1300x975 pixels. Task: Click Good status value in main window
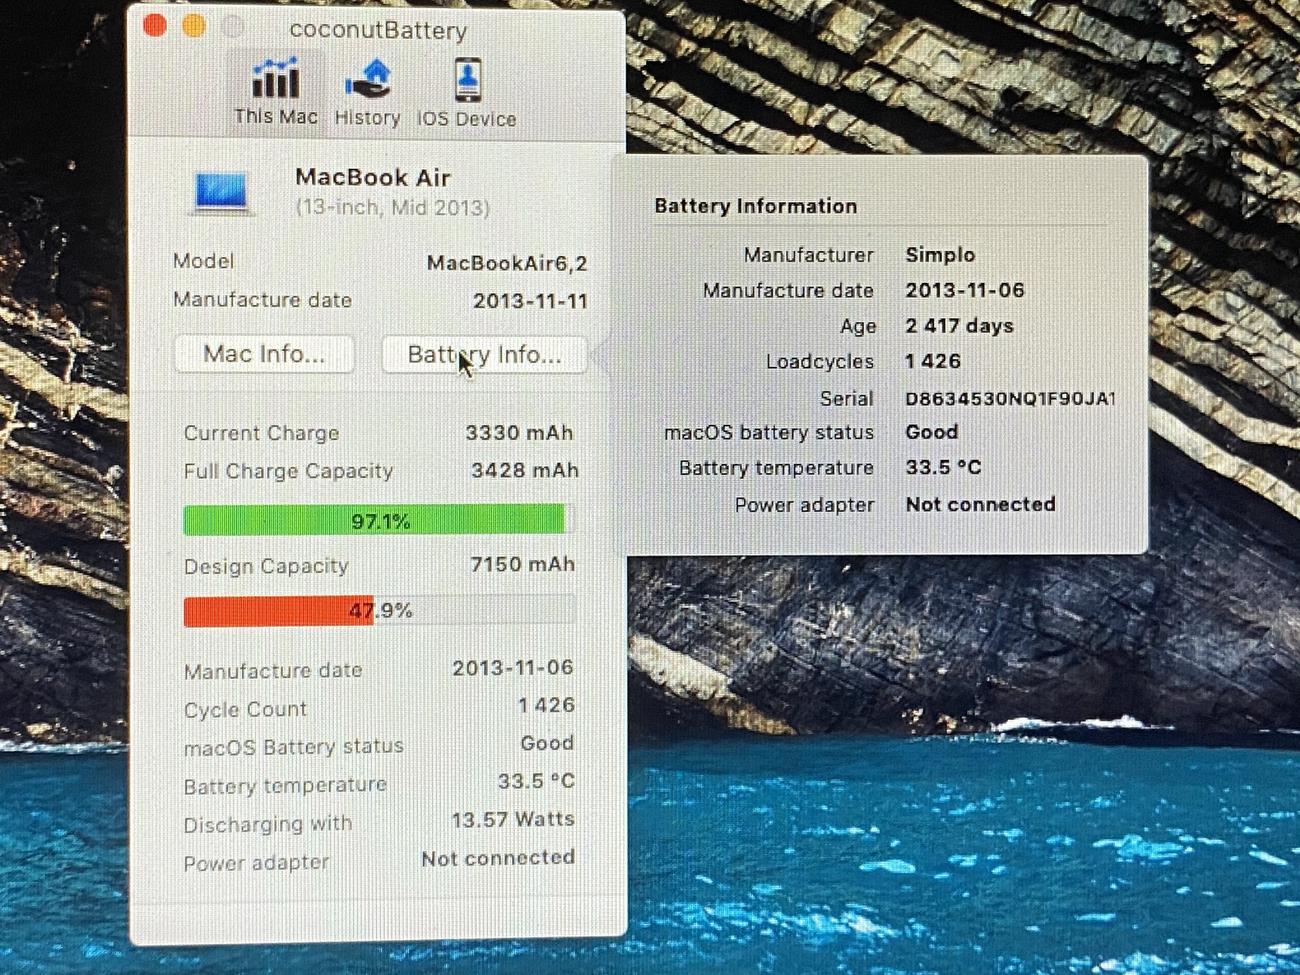(x=547, y=743)
